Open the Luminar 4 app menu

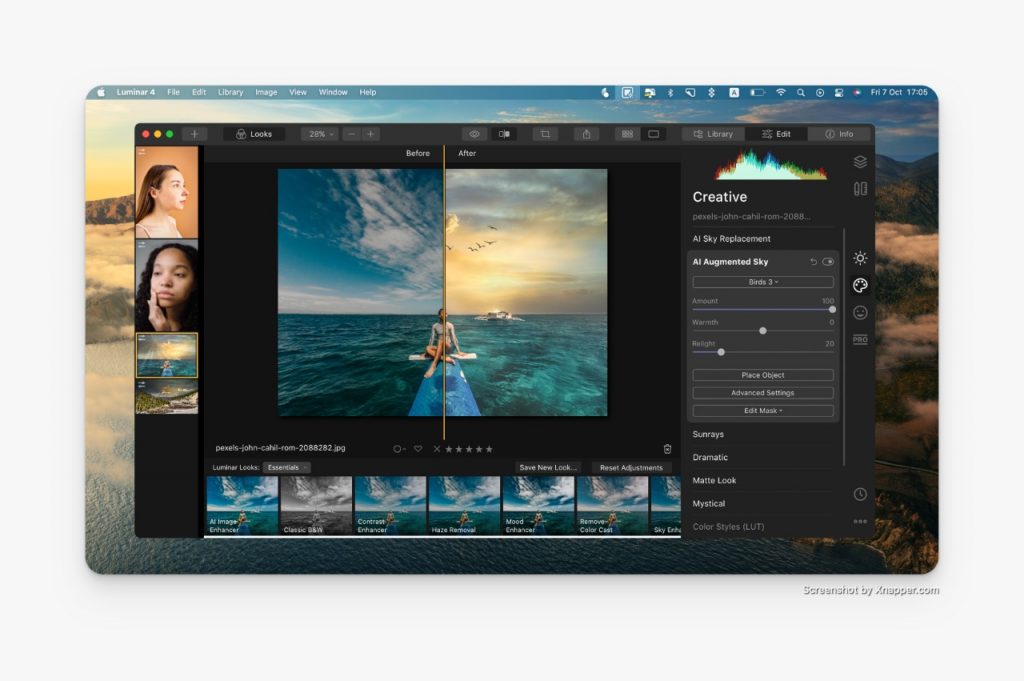[x=136, y=93]
